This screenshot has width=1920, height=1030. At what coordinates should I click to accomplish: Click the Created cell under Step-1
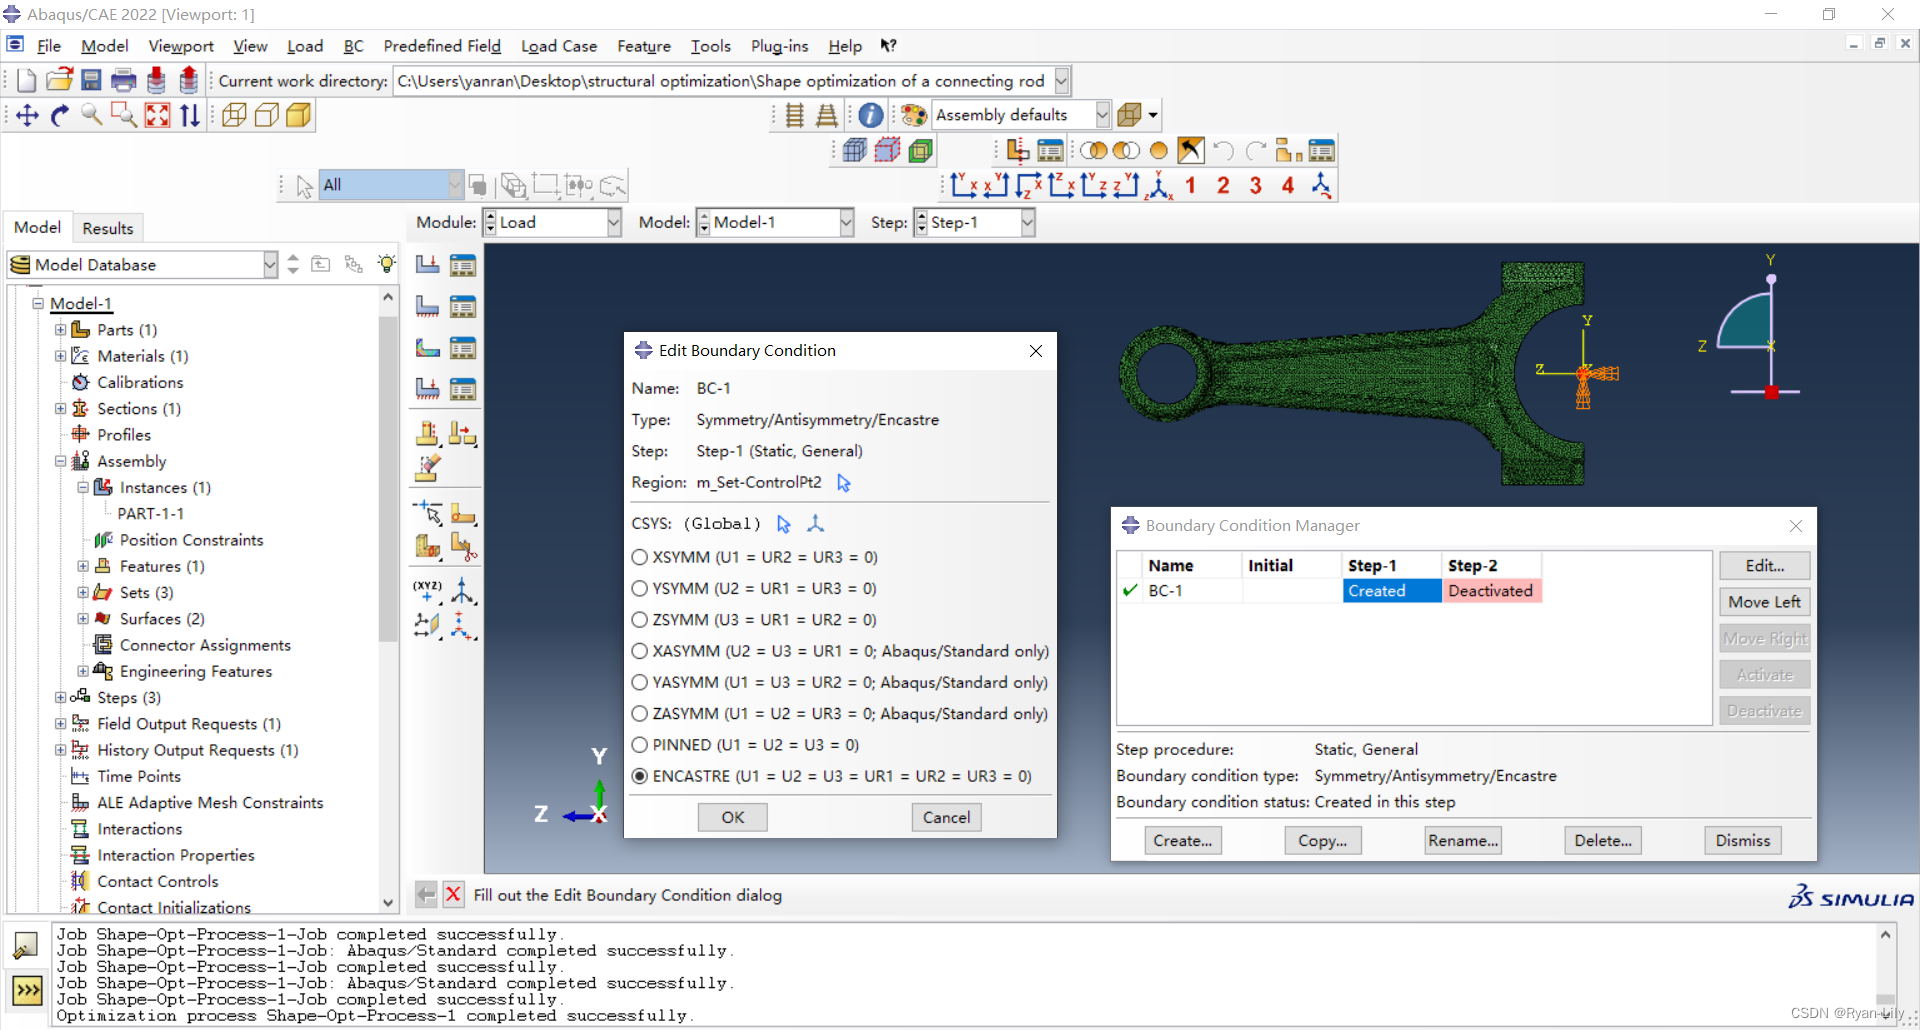[1392, 591]
